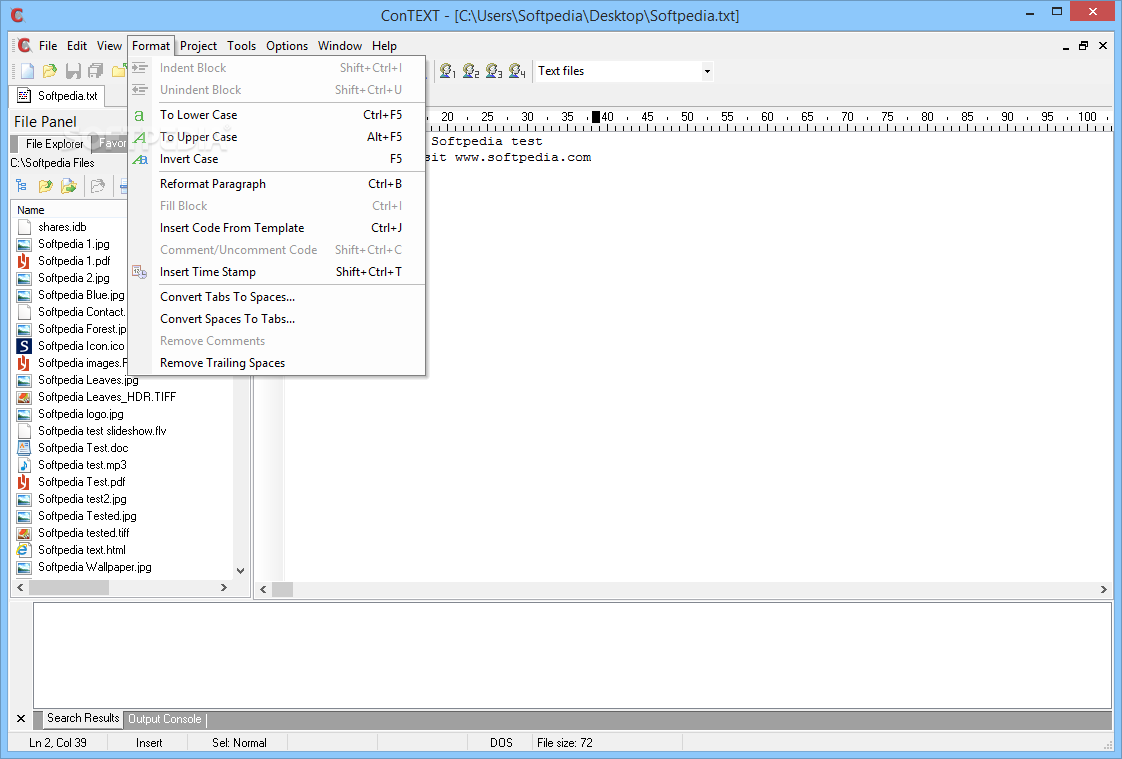Screen dimensions: 1122x759
Task: Run user command key 4 icon
Action: tap(517, 71)
